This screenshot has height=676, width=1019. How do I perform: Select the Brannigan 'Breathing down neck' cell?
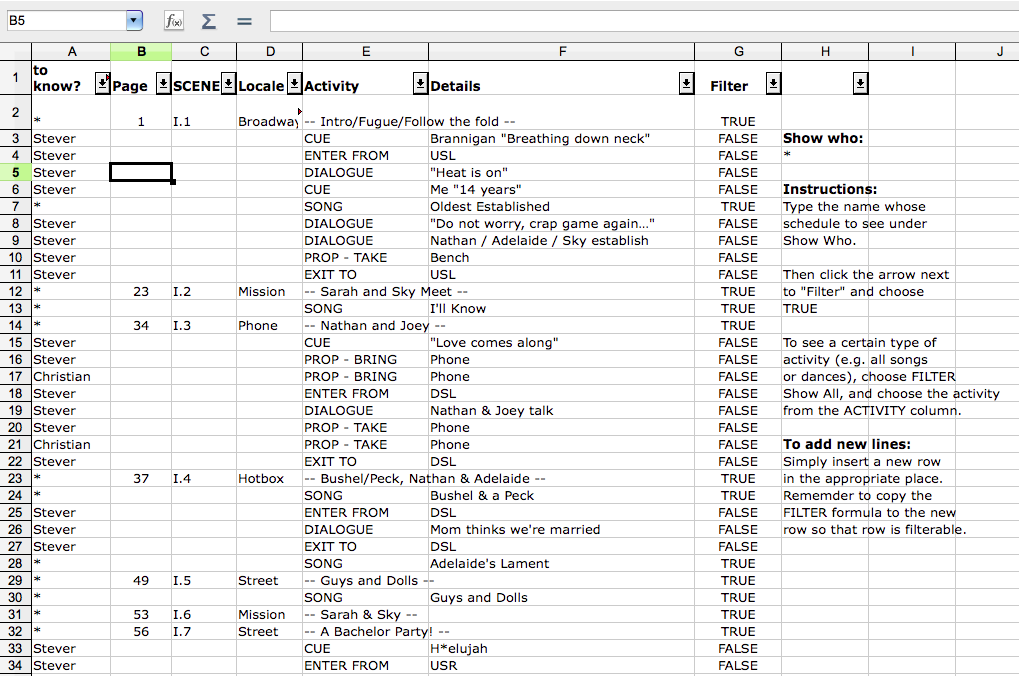tap(561, 138)
